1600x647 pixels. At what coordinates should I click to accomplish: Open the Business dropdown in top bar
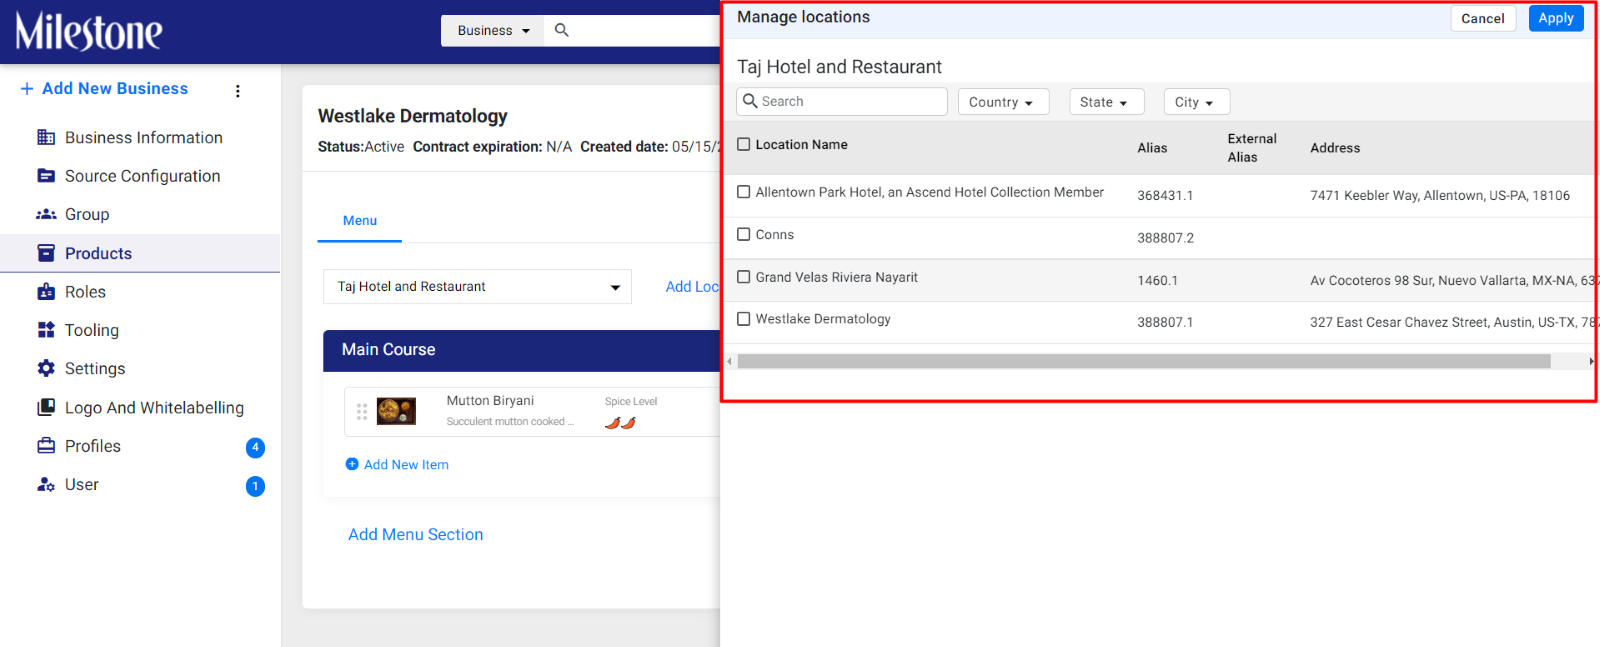point(493,30)
